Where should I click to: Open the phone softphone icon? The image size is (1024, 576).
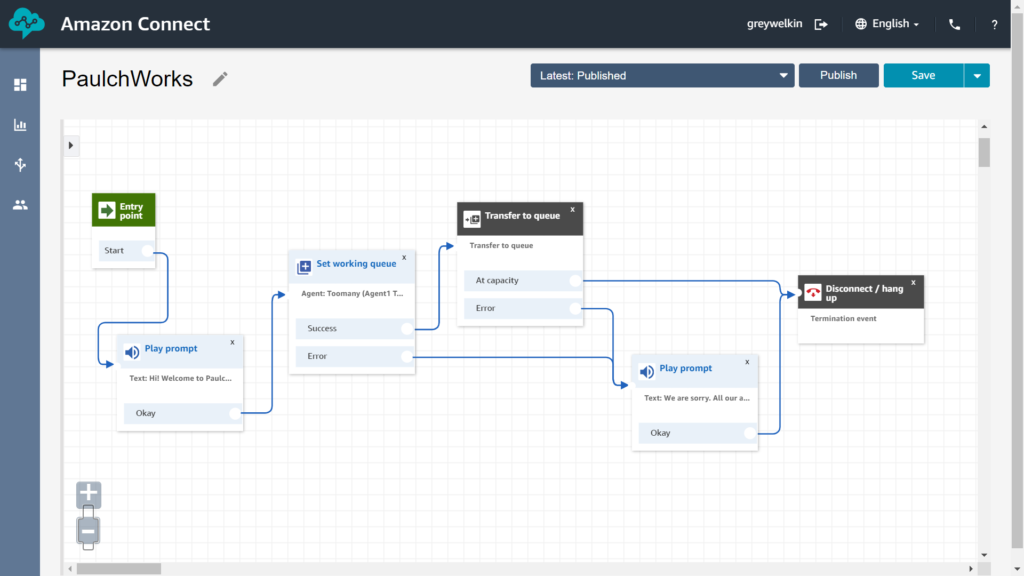[955, 24]
